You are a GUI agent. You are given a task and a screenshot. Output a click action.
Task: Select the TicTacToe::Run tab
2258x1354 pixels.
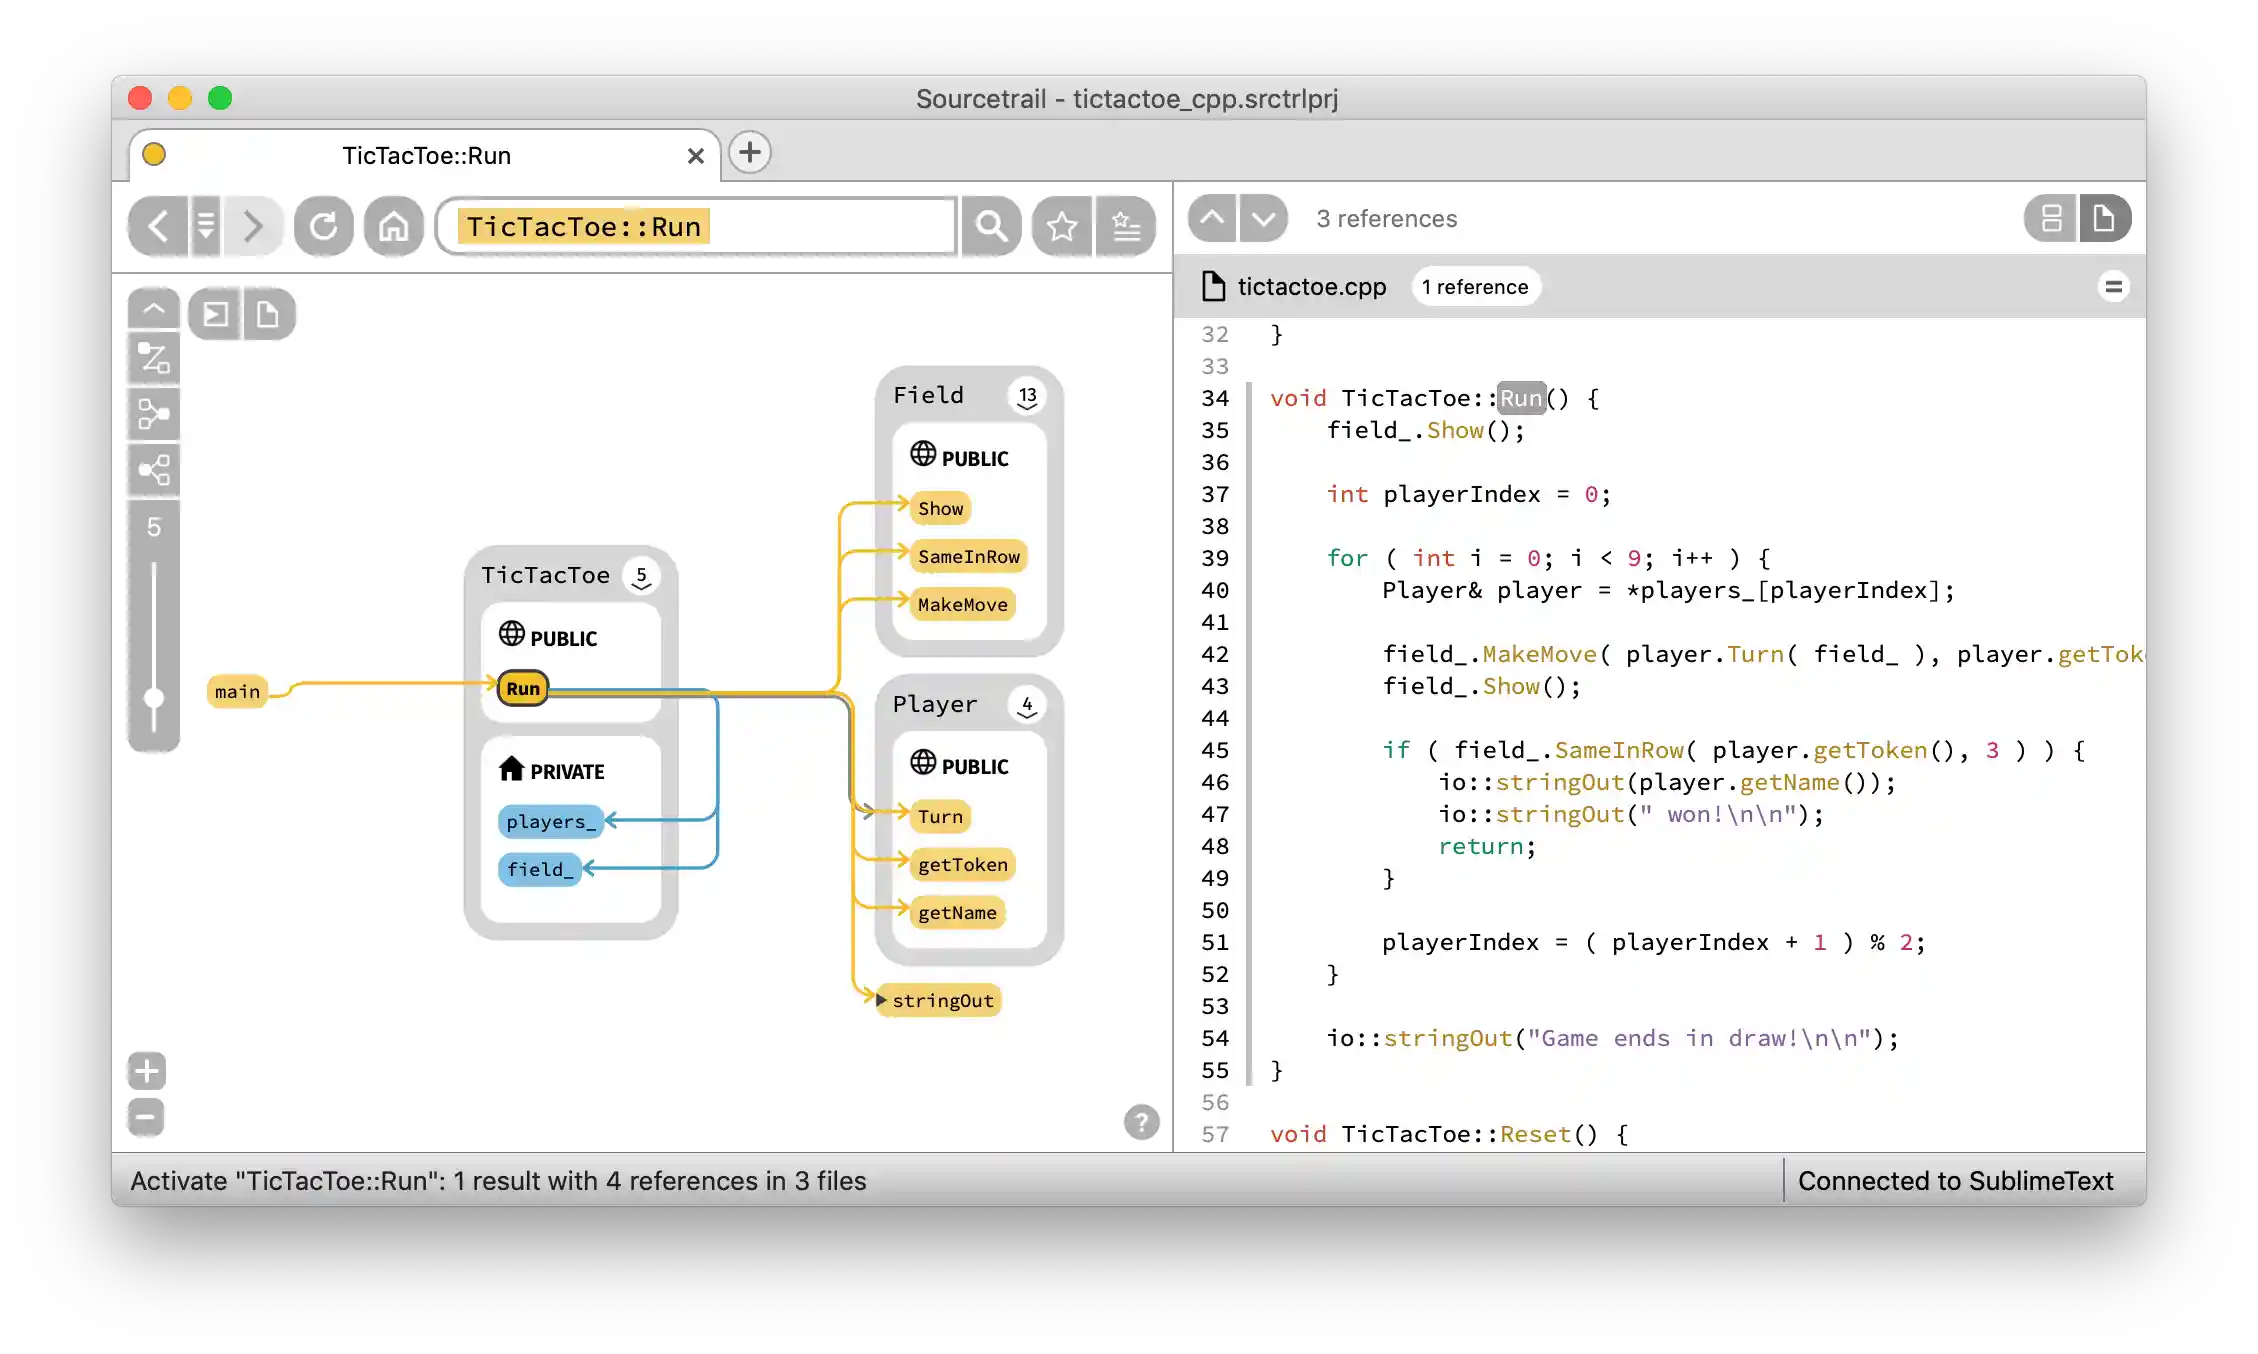427,156
